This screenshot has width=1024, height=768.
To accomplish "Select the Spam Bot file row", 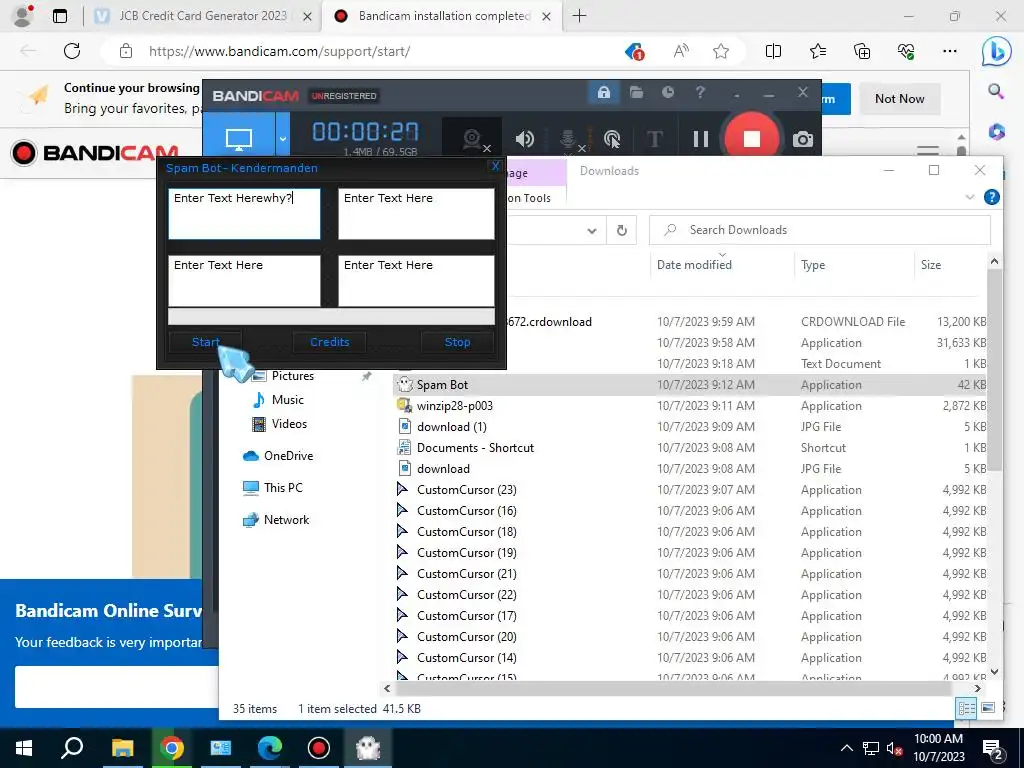I will (690, 385).
